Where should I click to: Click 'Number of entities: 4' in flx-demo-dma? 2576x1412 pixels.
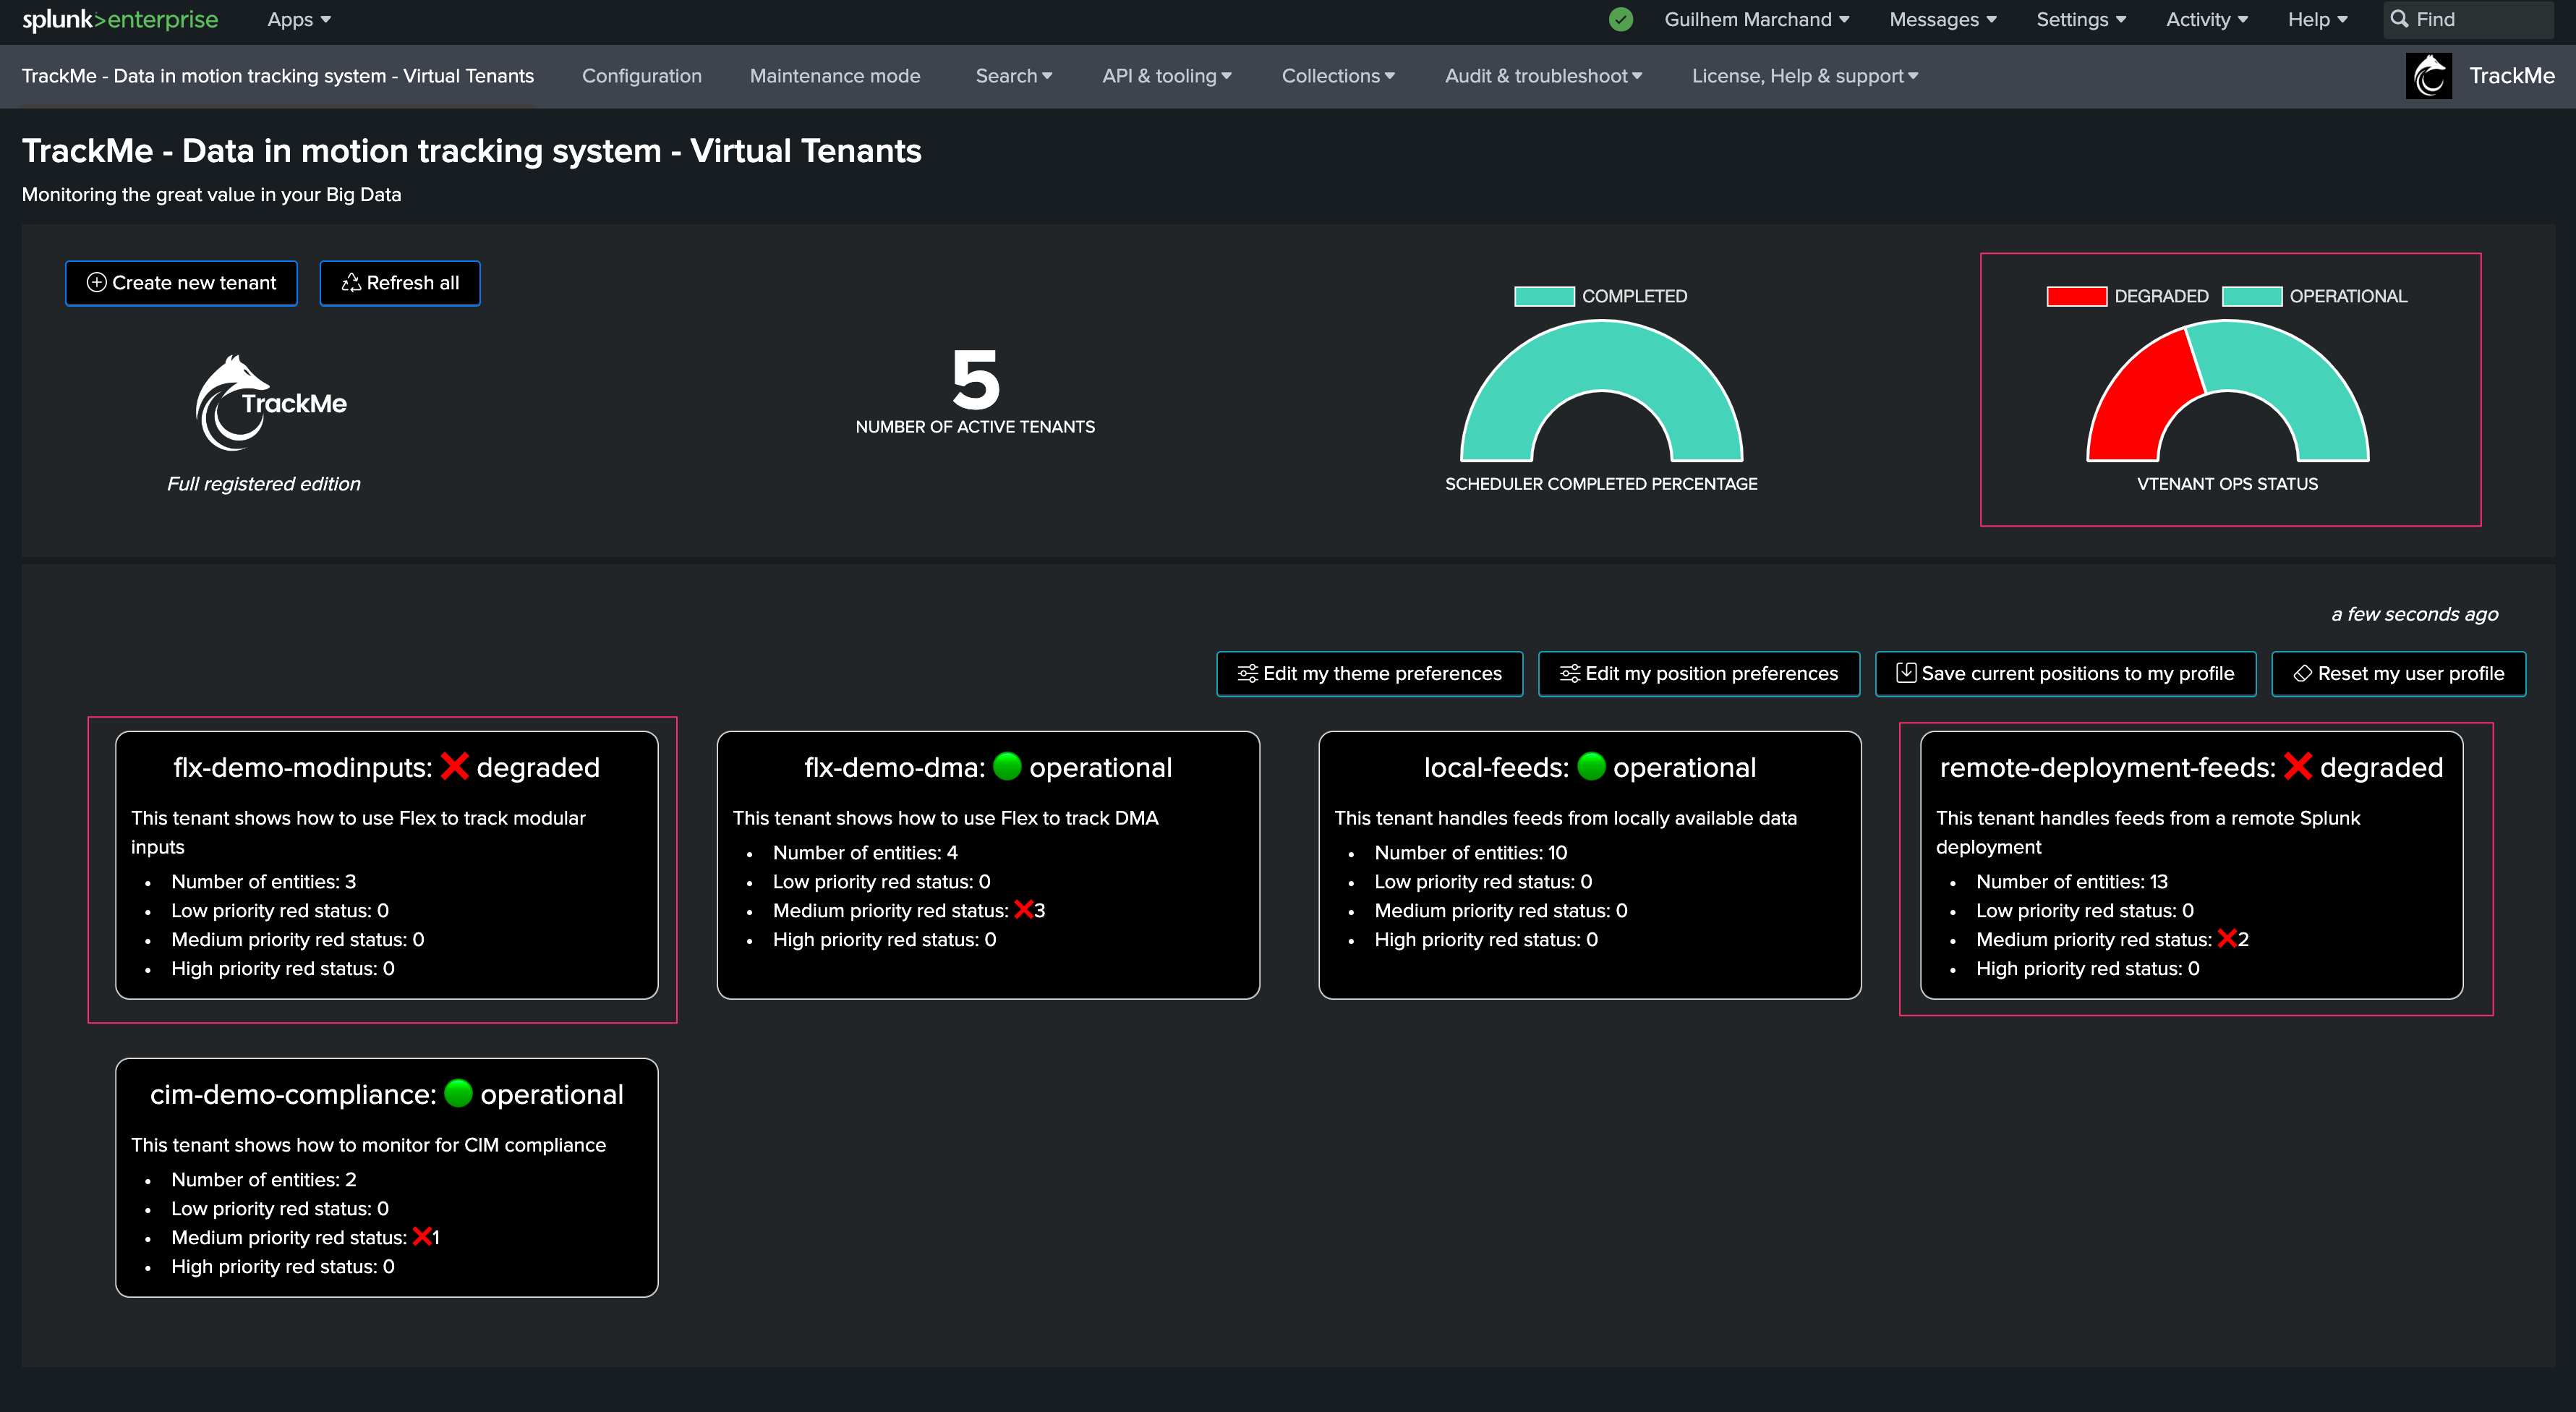[x=865, y=852]
